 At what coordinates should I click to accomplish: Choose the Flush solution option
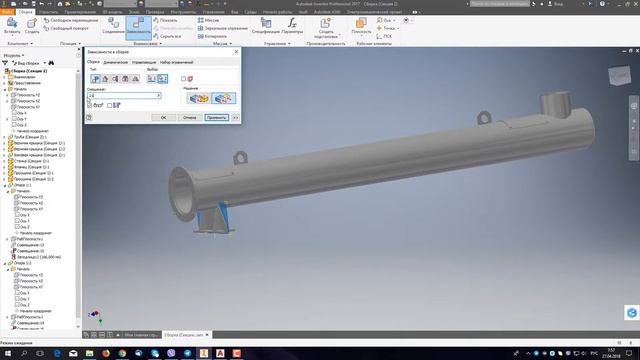click(224, 98)
